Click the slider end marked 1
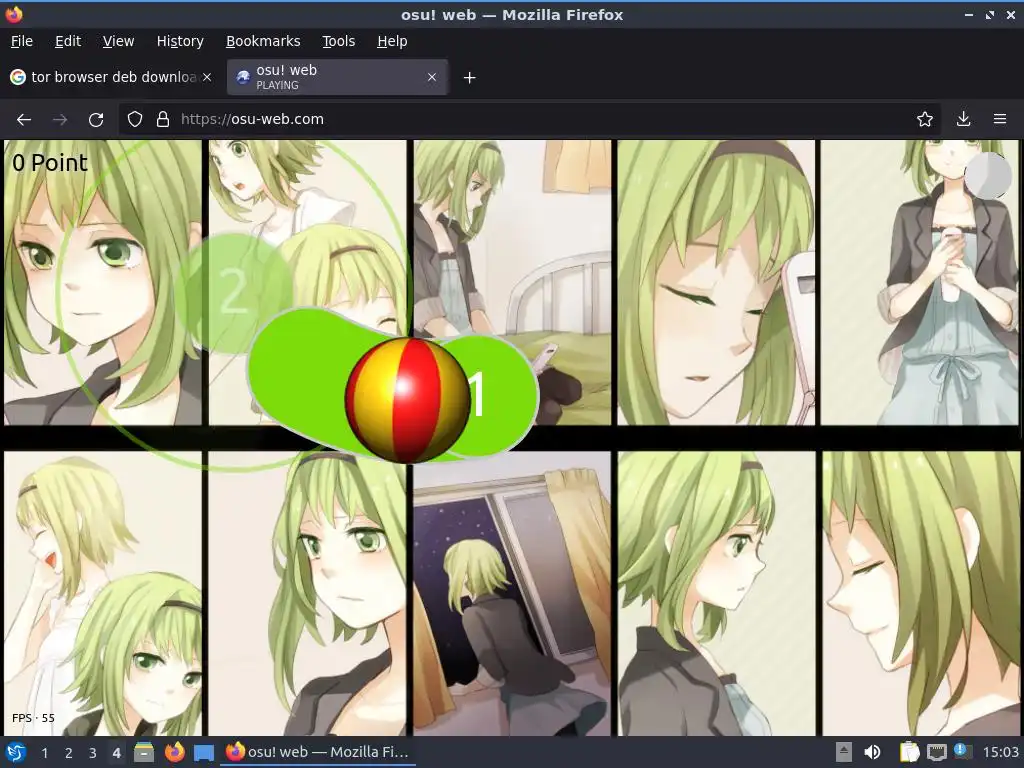 tap(477, 394)
